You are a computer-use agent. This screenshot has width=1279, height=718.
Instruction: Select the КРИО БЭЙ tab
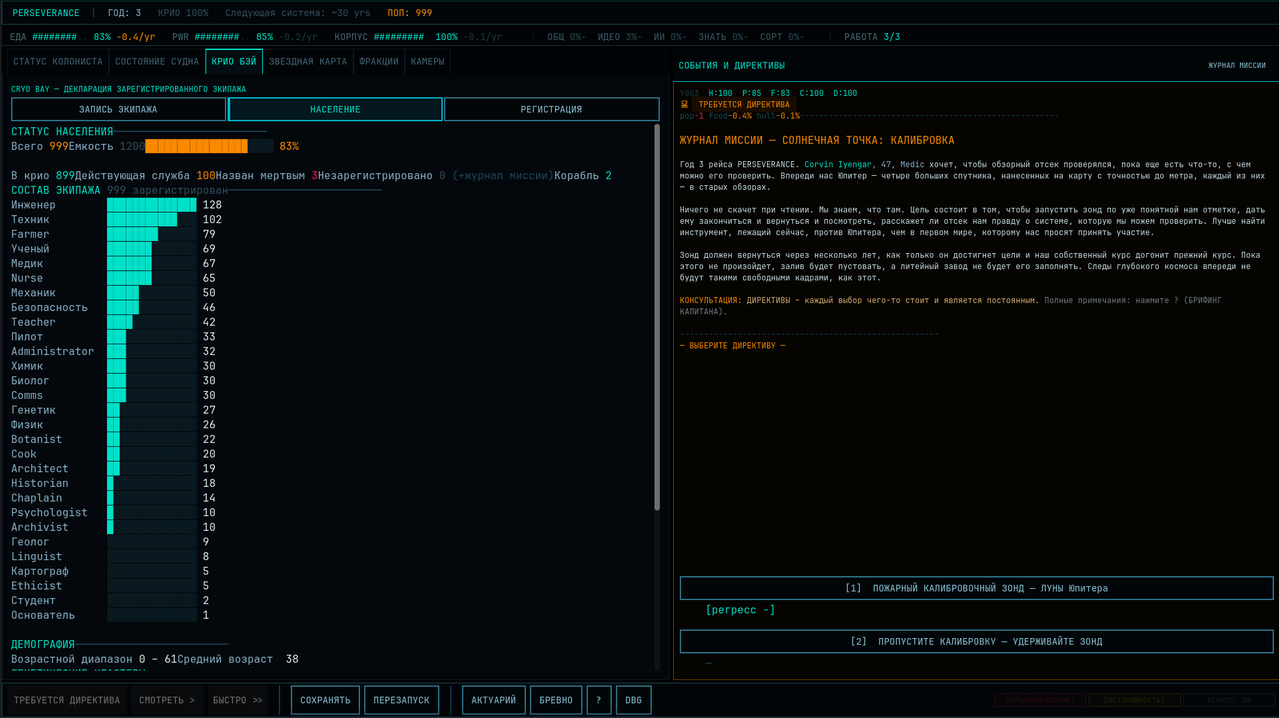[x=234, y=62]
